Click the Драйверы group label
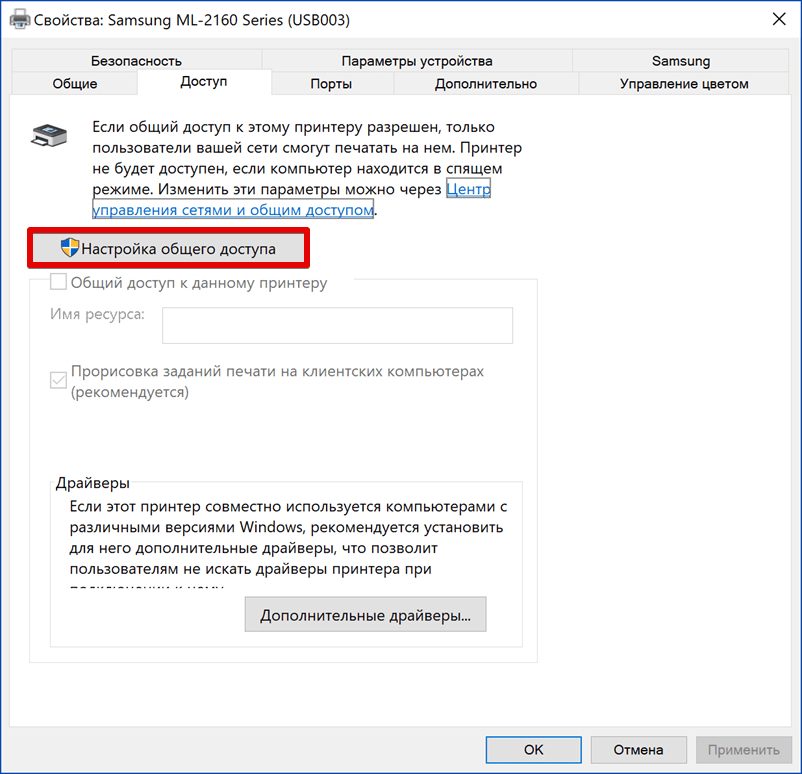 [93, 483]
